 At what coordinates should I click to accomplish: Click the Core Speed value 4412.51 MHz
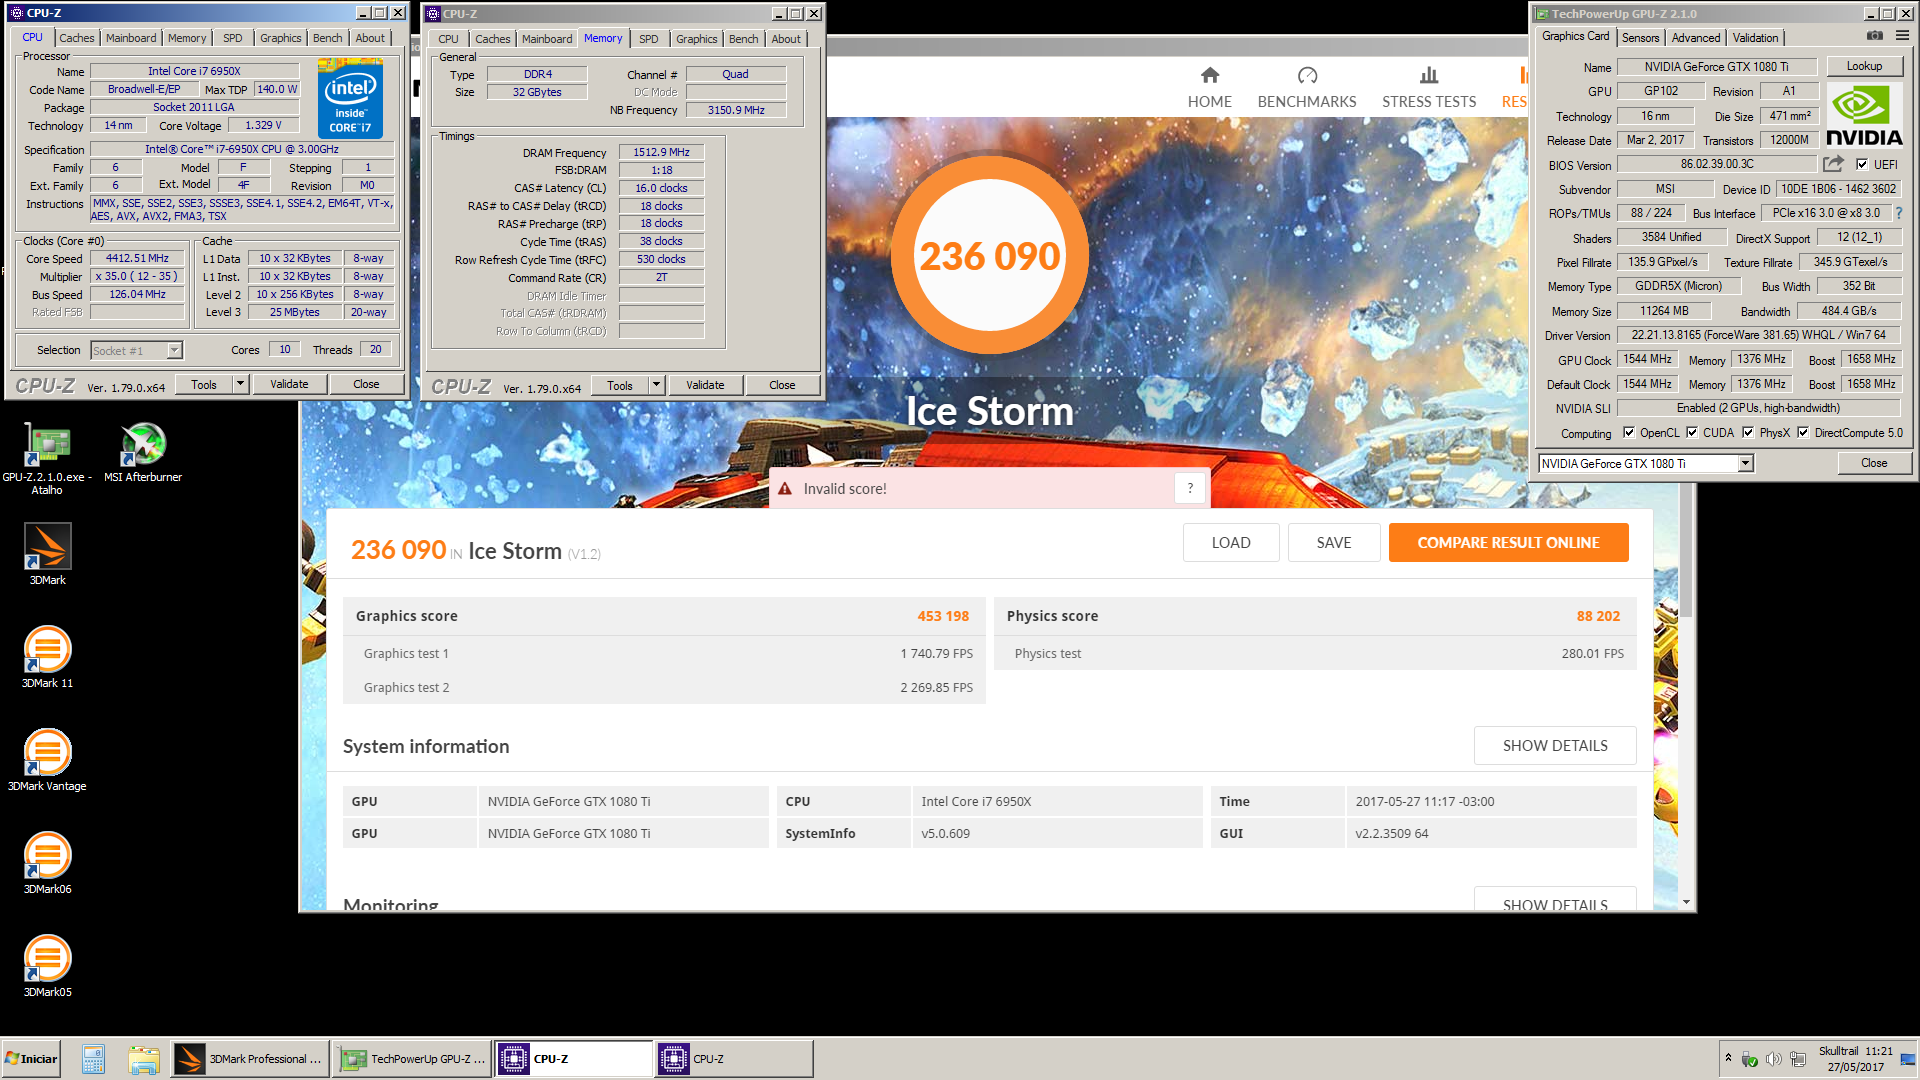coord(137,258)
